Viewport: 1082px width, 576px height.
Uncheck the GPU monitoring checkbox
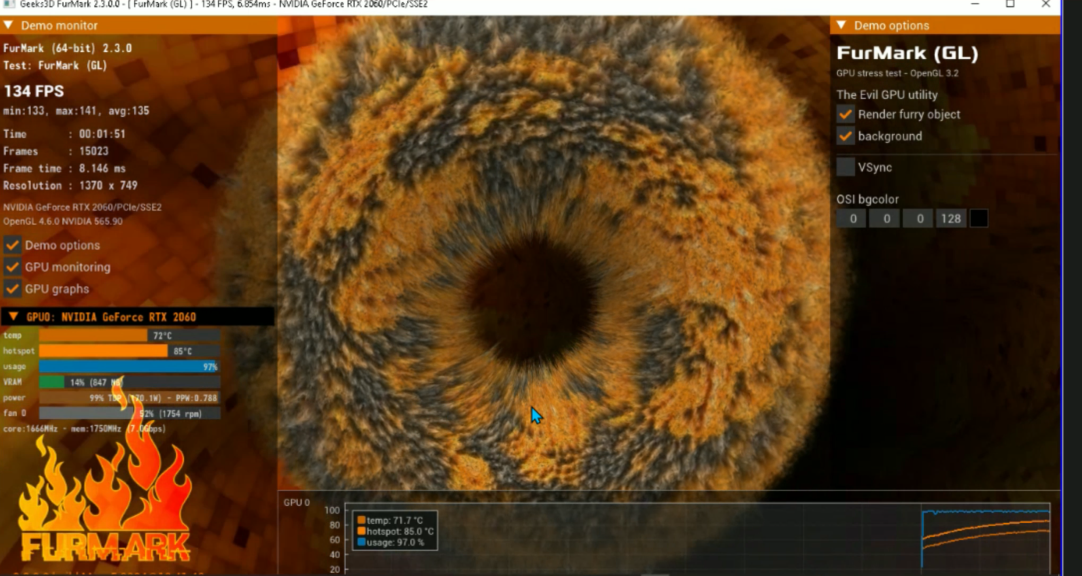[12, 267]
